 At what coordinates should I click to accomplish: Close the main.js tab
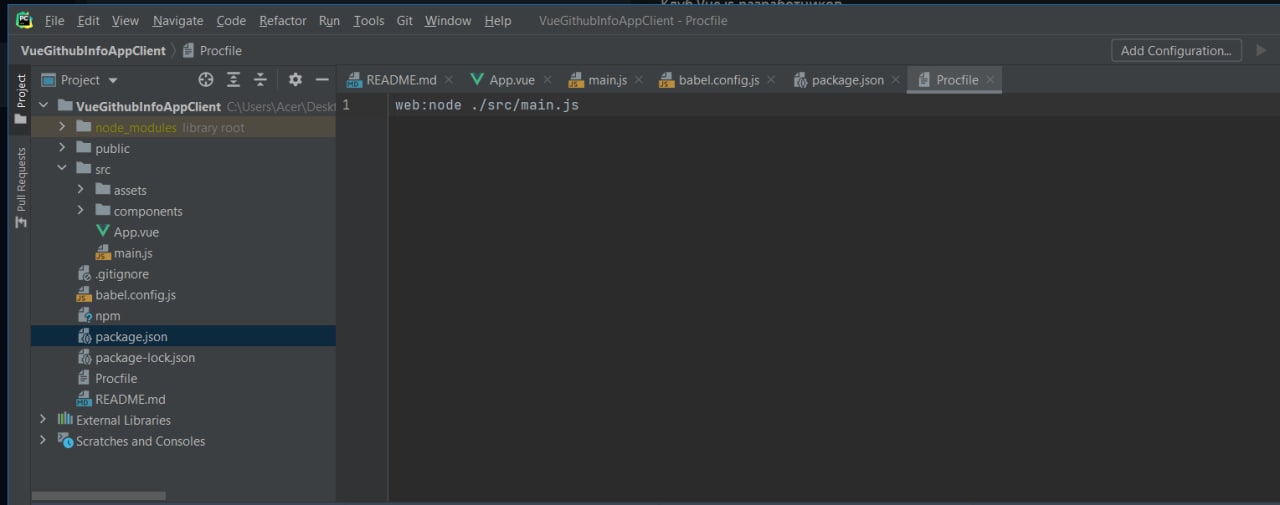[x=639, y=80]
